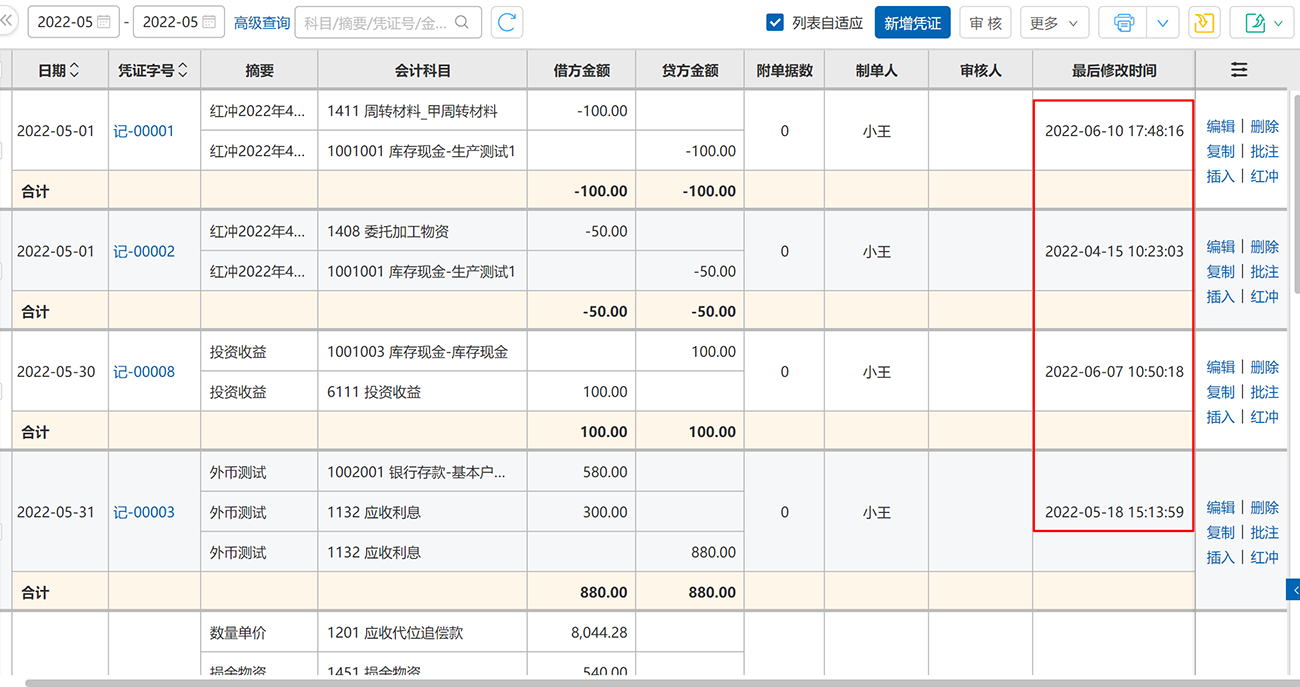Click the printer icon in the toolbar

(x=1123, y=22)
